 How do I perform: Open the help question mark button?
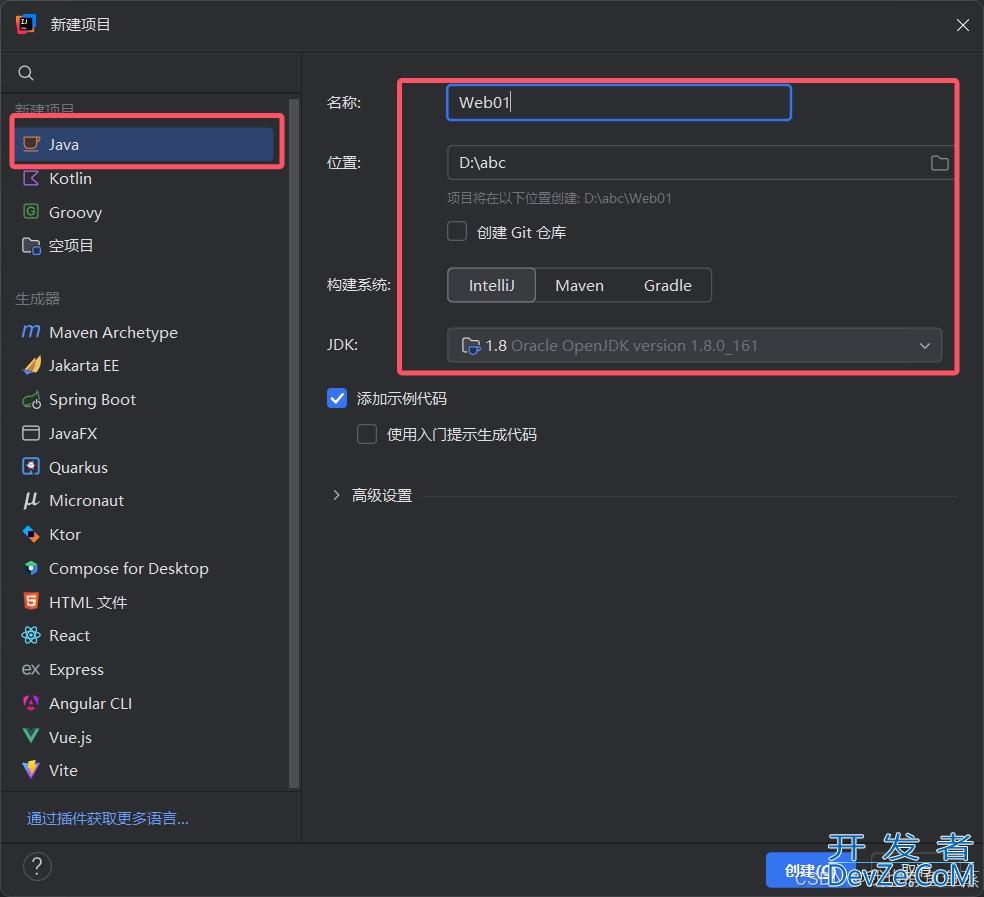[37, 866]
